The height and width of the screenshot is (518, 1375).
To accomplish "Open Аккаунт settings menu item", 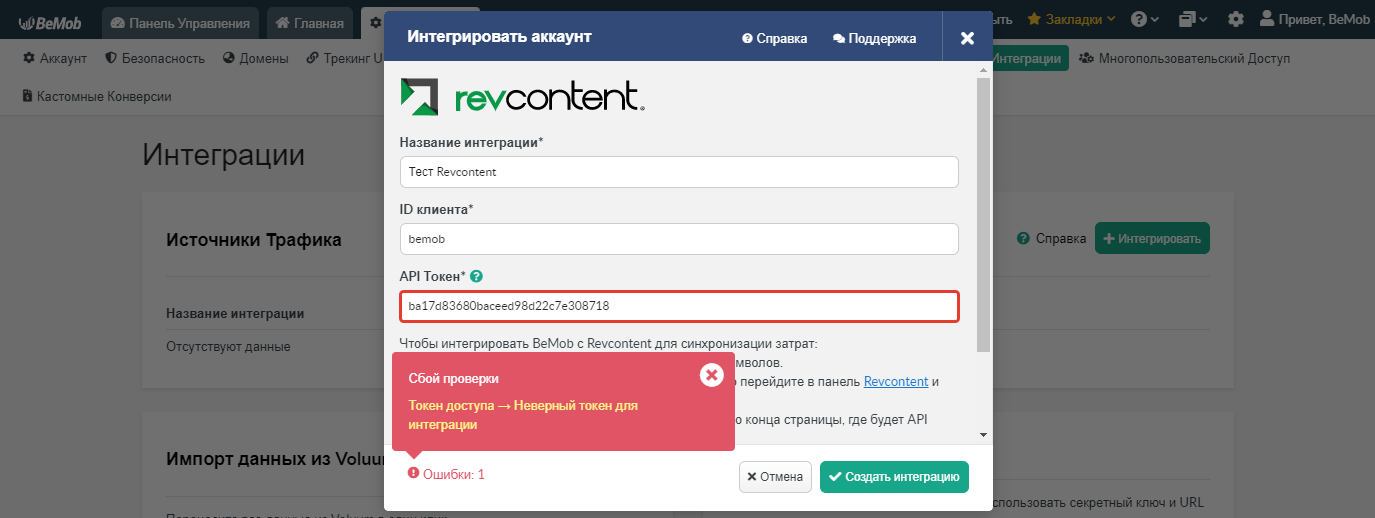I will pos(55,58).
